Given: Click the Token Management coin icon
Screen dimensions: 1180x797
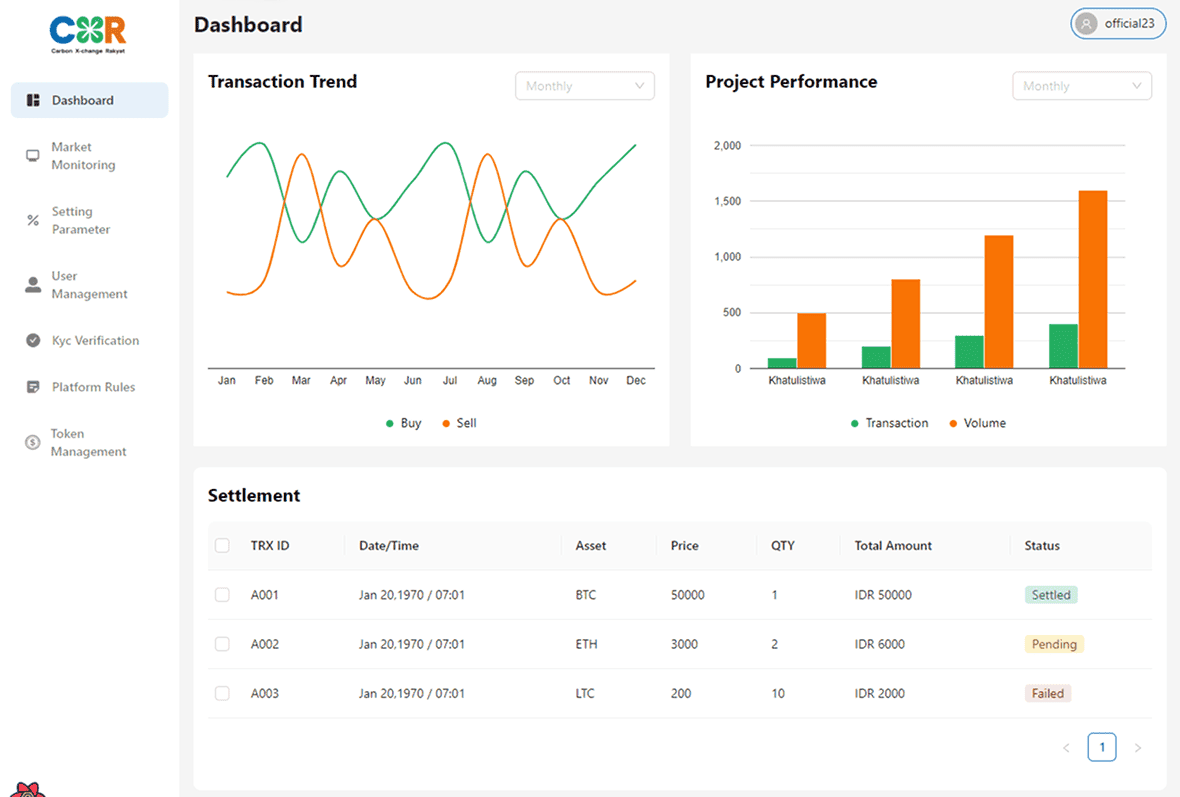Looking at the screenshot, I should tap(32, 443).
